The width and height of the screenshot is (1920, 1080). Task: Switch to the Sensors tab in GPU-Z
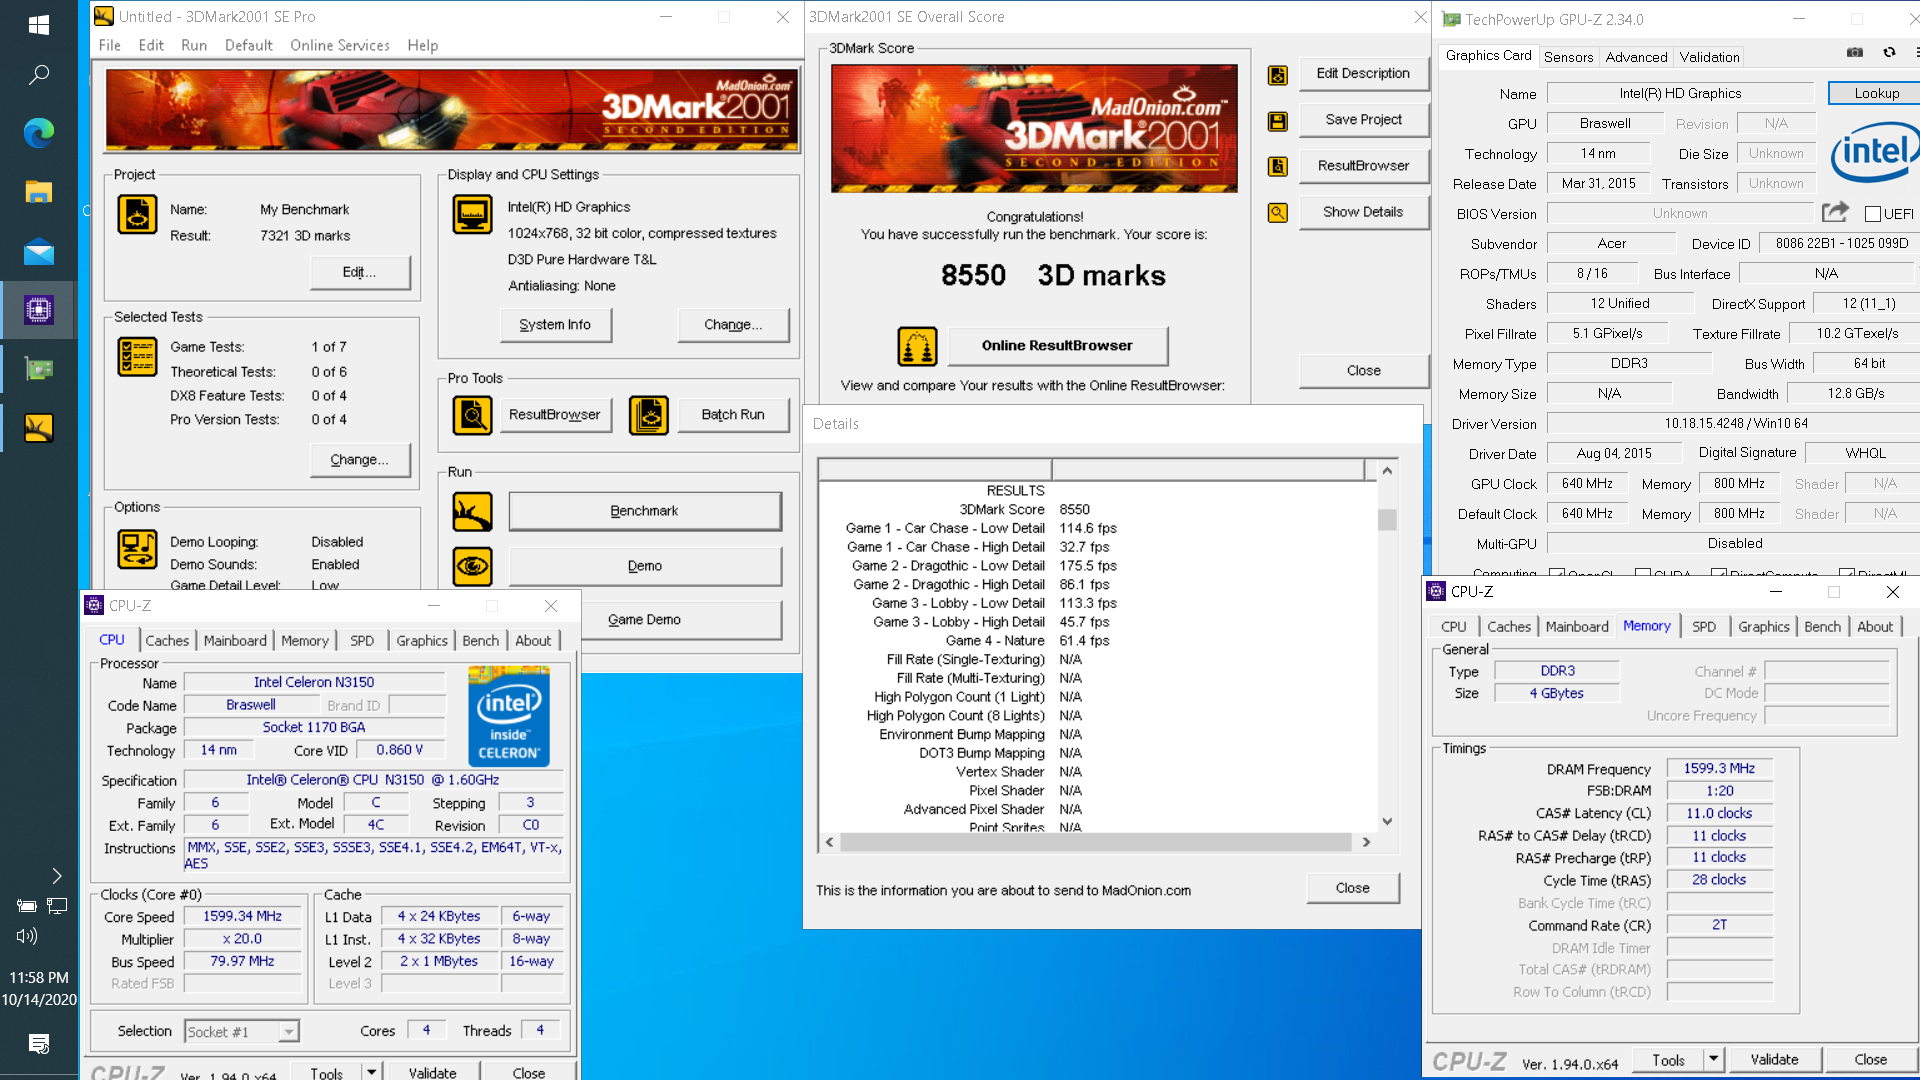pos(1568,57)
